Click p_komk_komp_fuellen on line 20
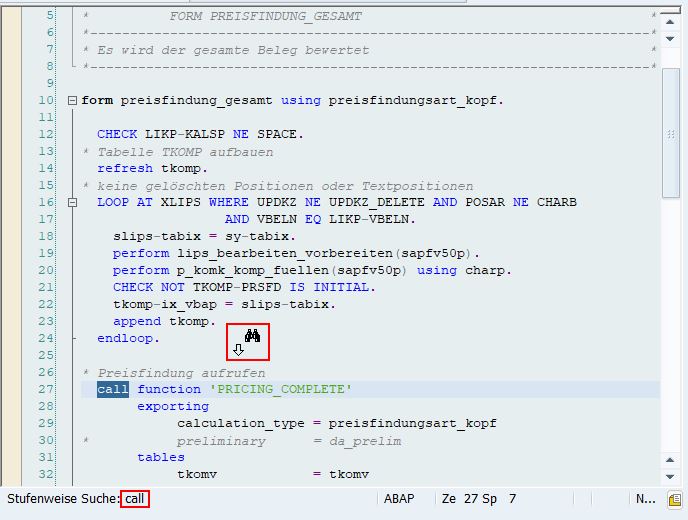This screenshot has width=688, height=520. pos(253,271)
